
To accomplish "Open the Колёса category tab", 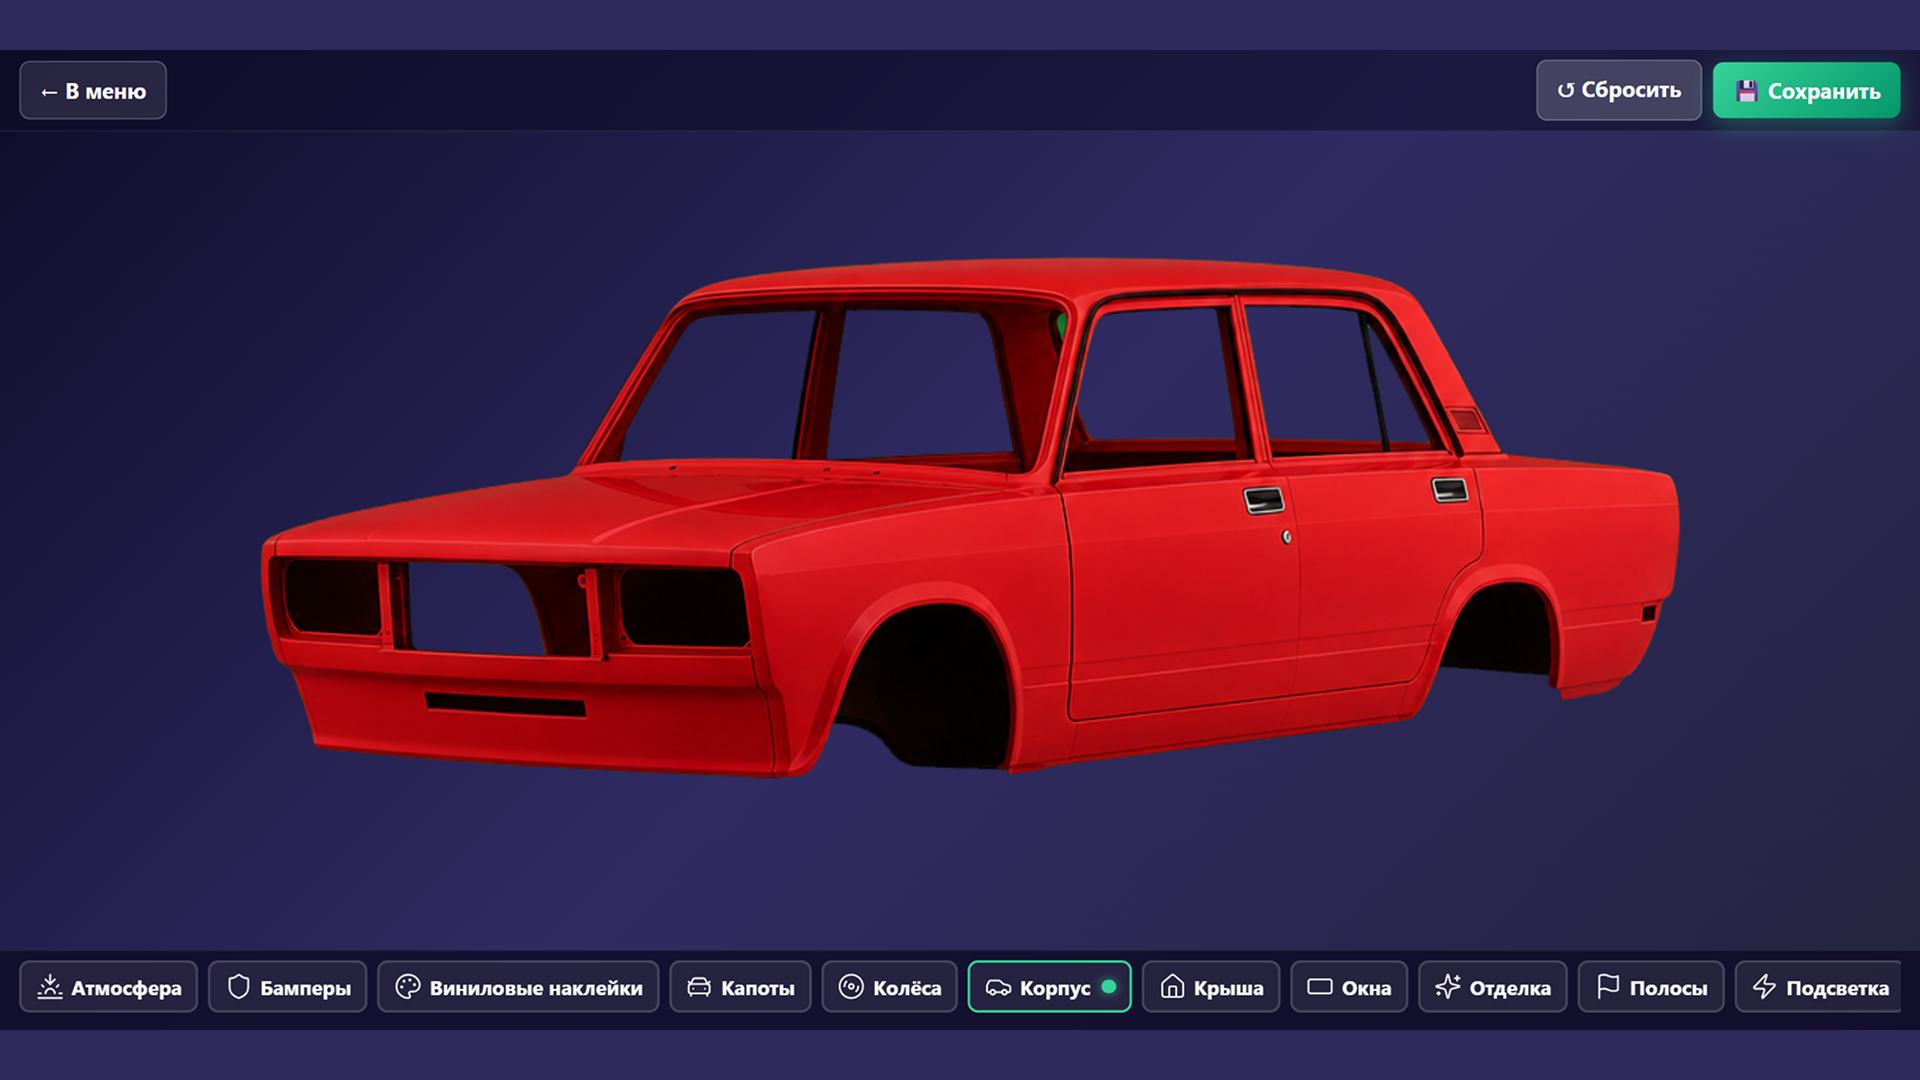I will (889, 987).
